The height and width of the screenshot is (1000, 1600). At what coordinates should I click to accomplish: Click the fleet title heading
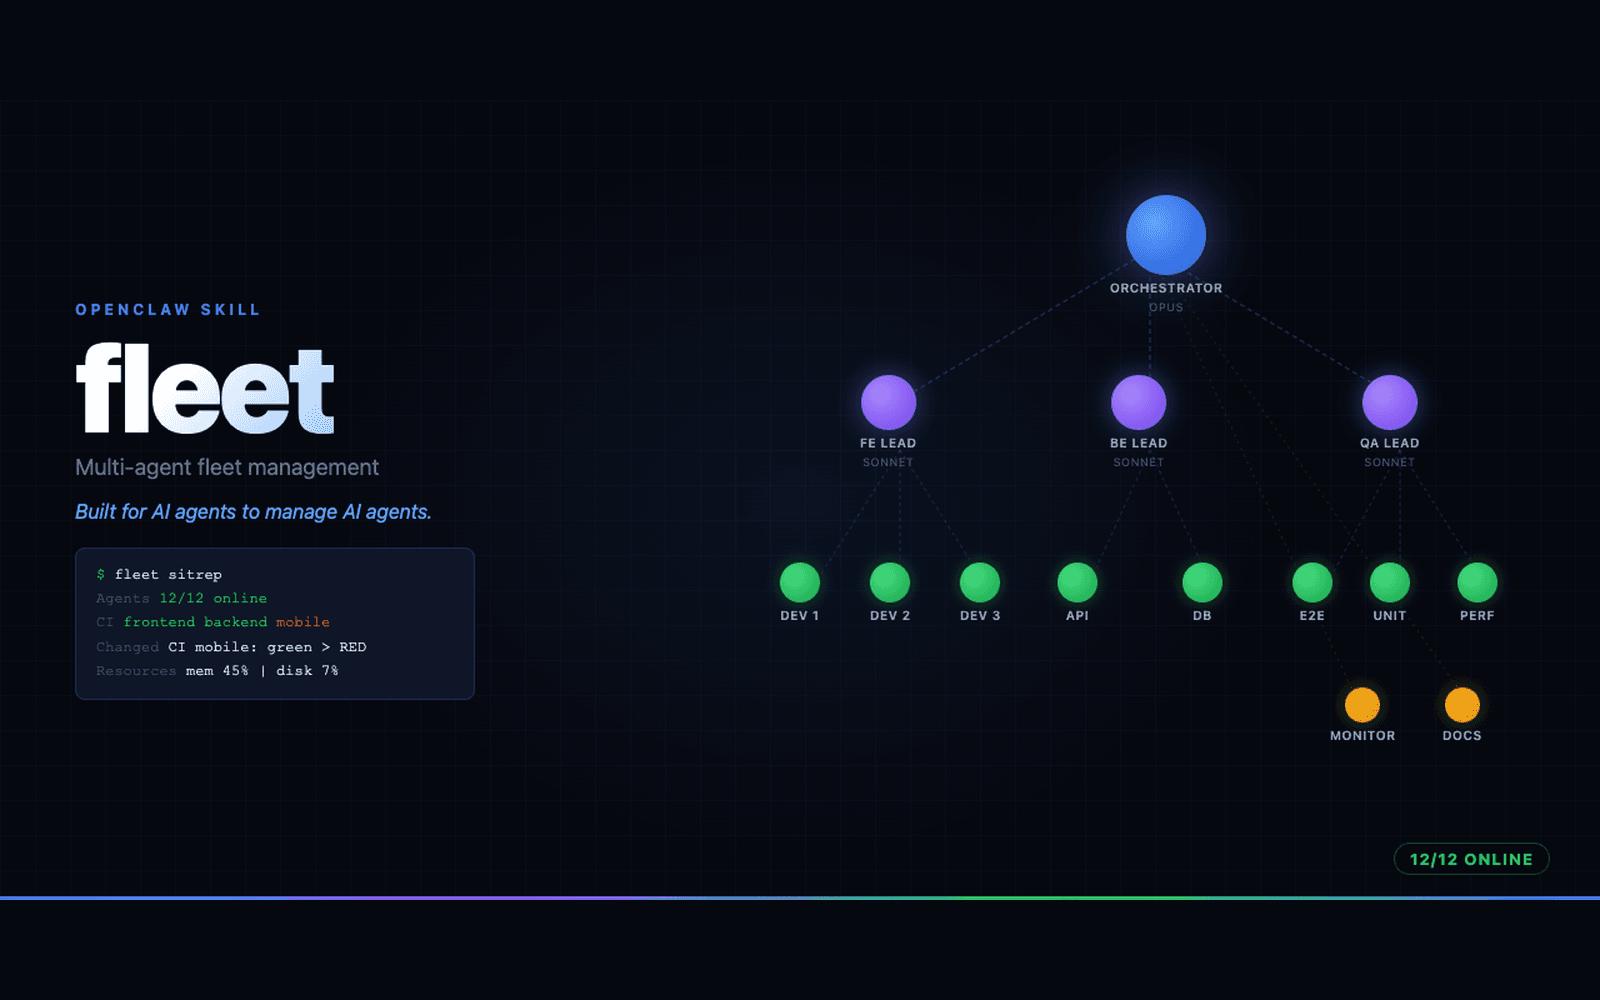pyautogui.click(x=204, y=390)
